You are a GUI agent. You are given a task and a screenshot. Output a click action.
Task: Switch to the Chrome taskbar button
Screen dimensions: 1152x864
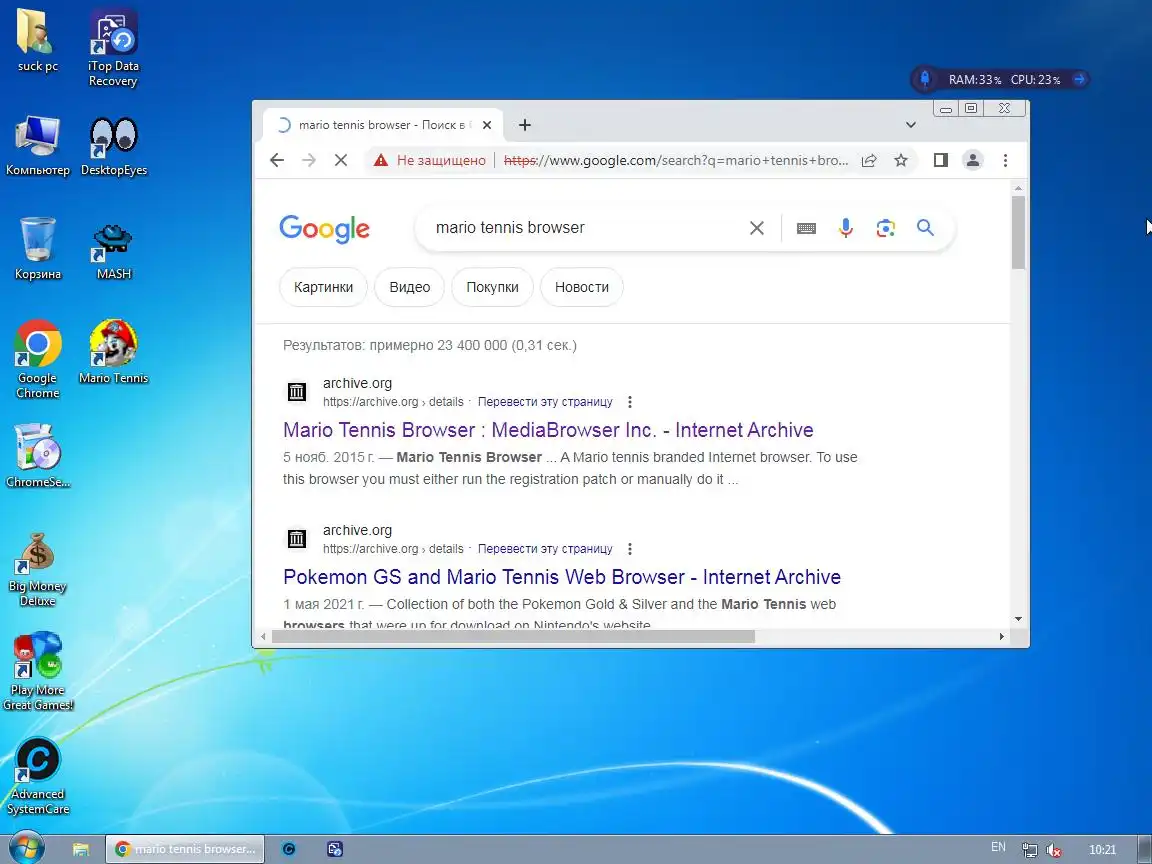pos(184,849)
